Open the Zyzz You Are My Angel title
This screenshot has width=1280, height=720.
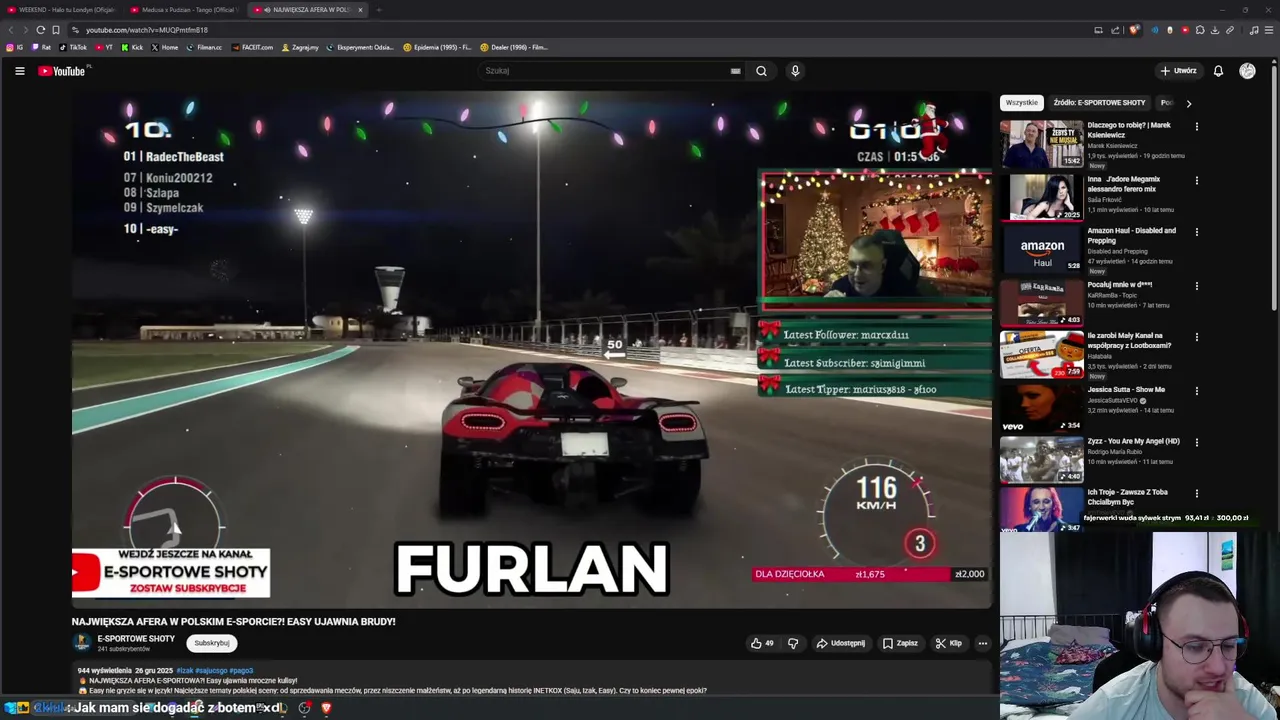coord(1133,441)
